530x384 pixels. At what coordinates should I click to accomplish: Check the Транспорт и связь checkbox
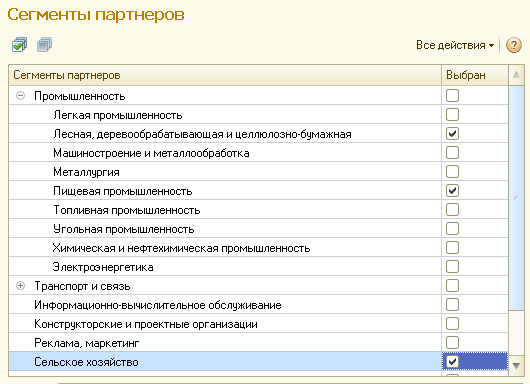tap(452, 286)
